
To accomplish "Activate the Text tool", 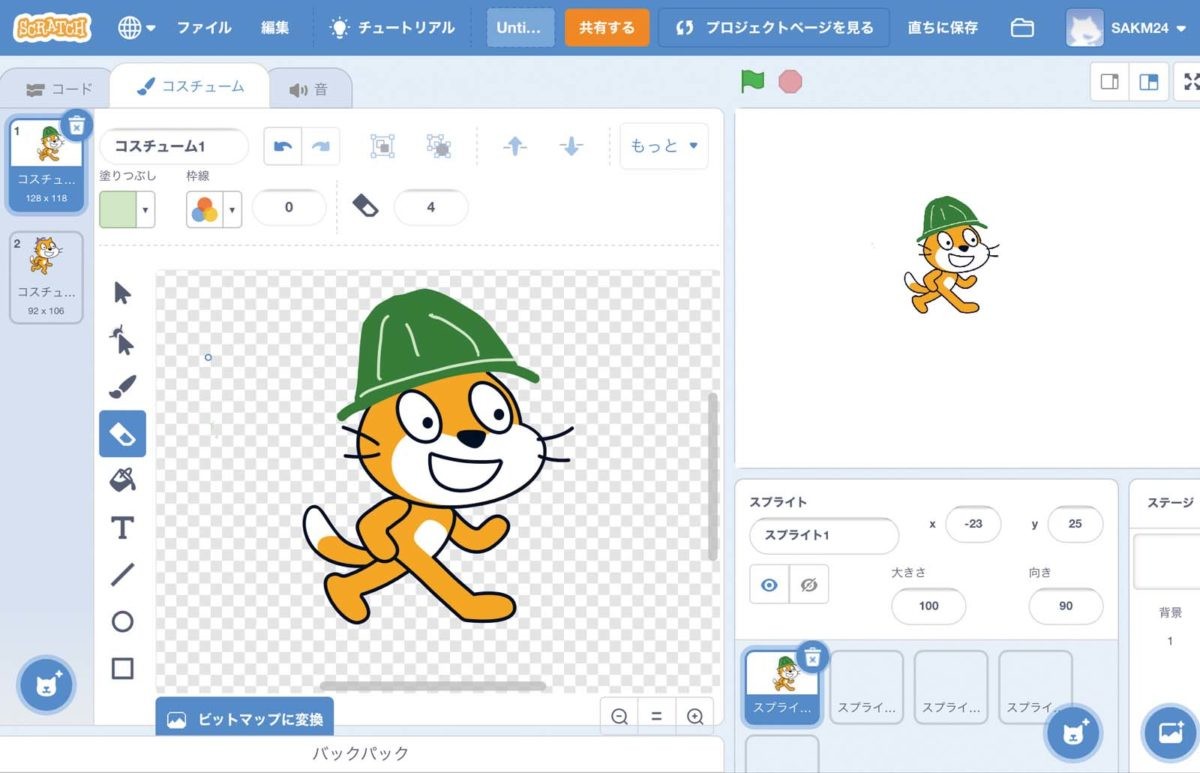I will coord(122,528).
